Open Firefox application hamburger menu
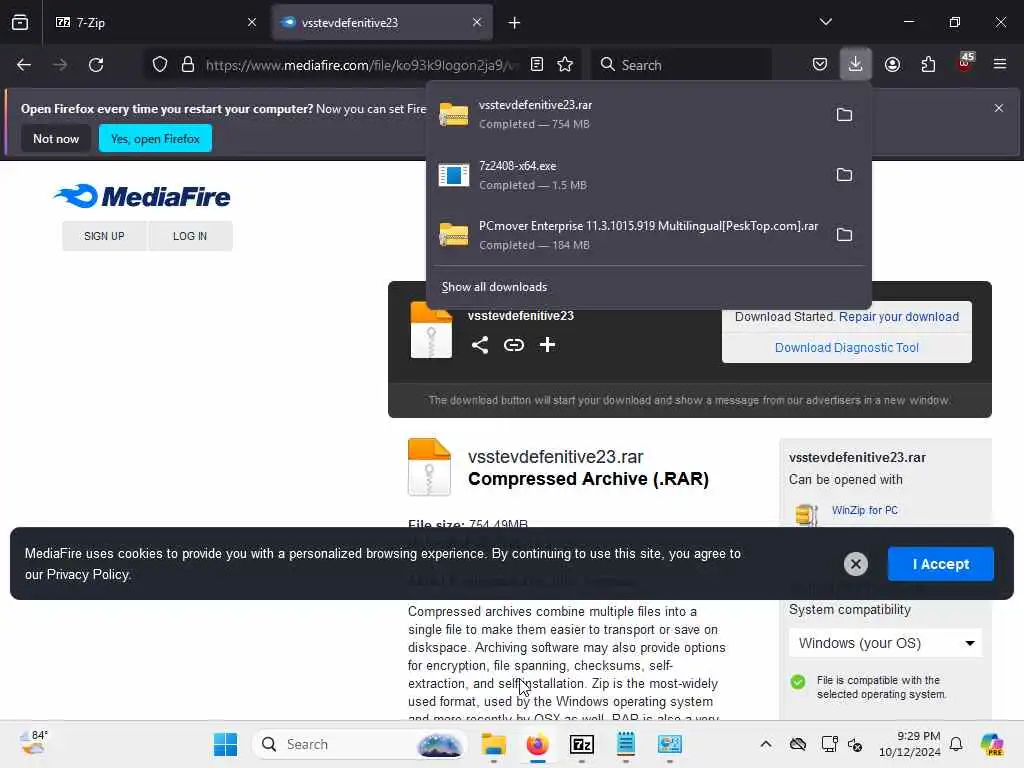 click(x=1000, y=64)
